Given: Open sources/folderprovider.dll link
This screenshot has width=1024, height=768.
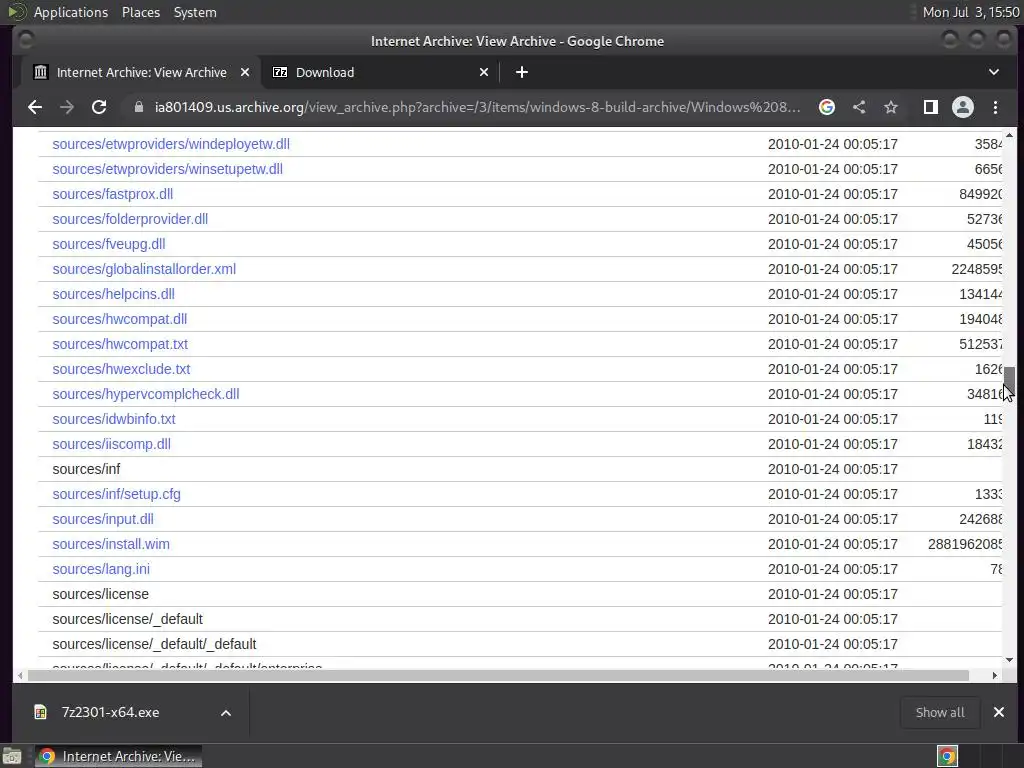Looking at the screenshot, I should click(130, 219).
